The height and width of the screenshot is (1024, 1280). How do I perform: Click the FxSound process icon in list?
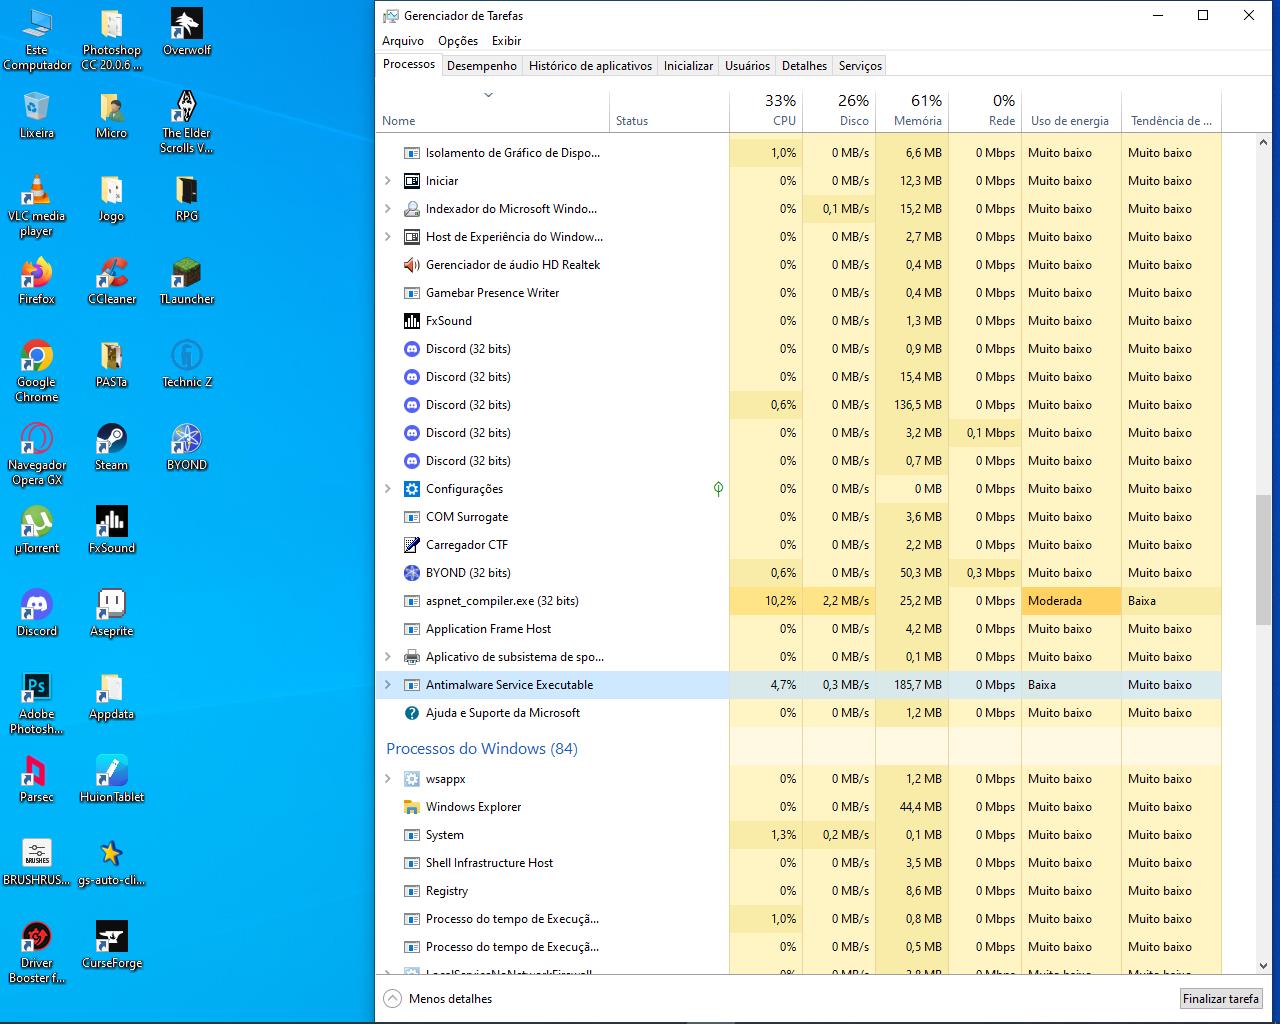click(411, 321)
